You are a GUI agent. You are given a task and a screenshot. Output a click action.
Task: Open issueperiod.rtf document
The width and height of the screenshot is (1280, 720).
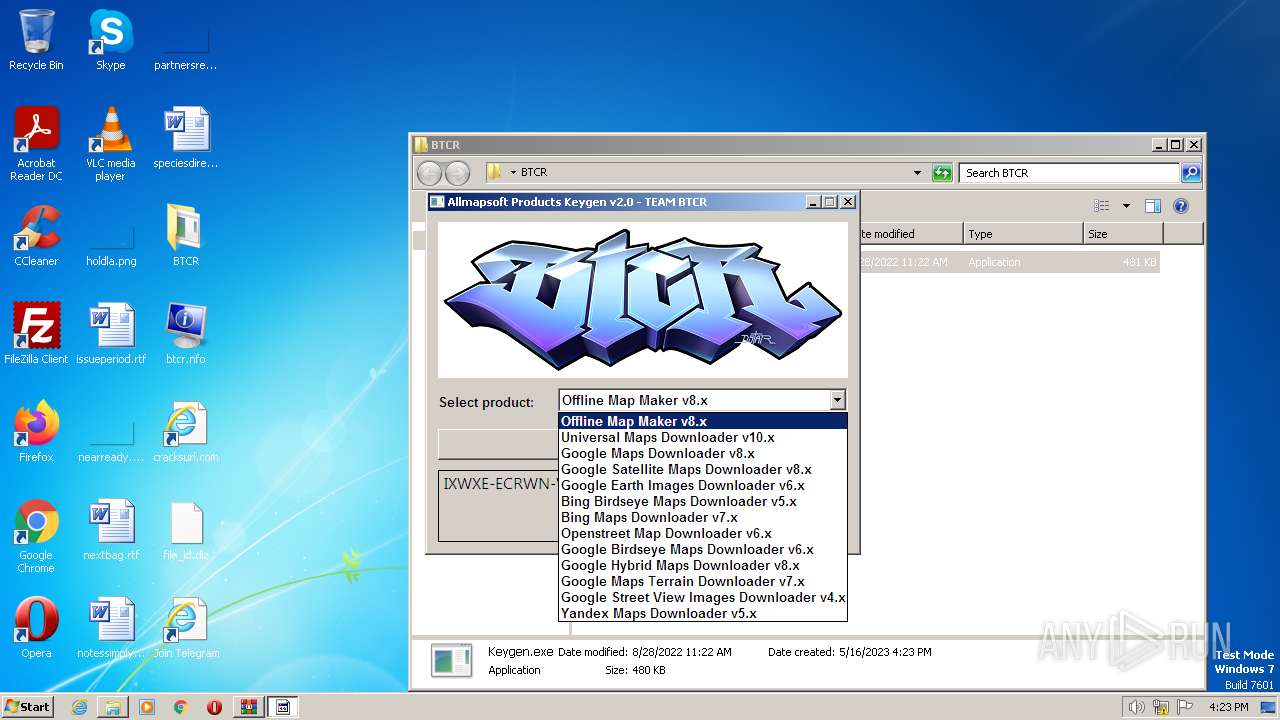point(110,334)
